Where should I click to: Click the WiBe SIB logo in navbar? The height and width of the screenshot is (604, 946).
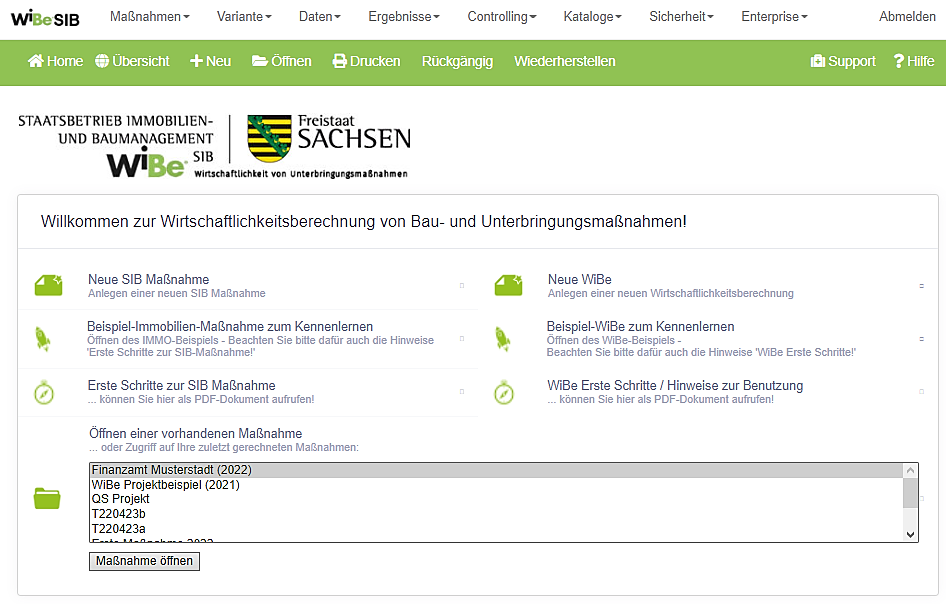(45, 17)
